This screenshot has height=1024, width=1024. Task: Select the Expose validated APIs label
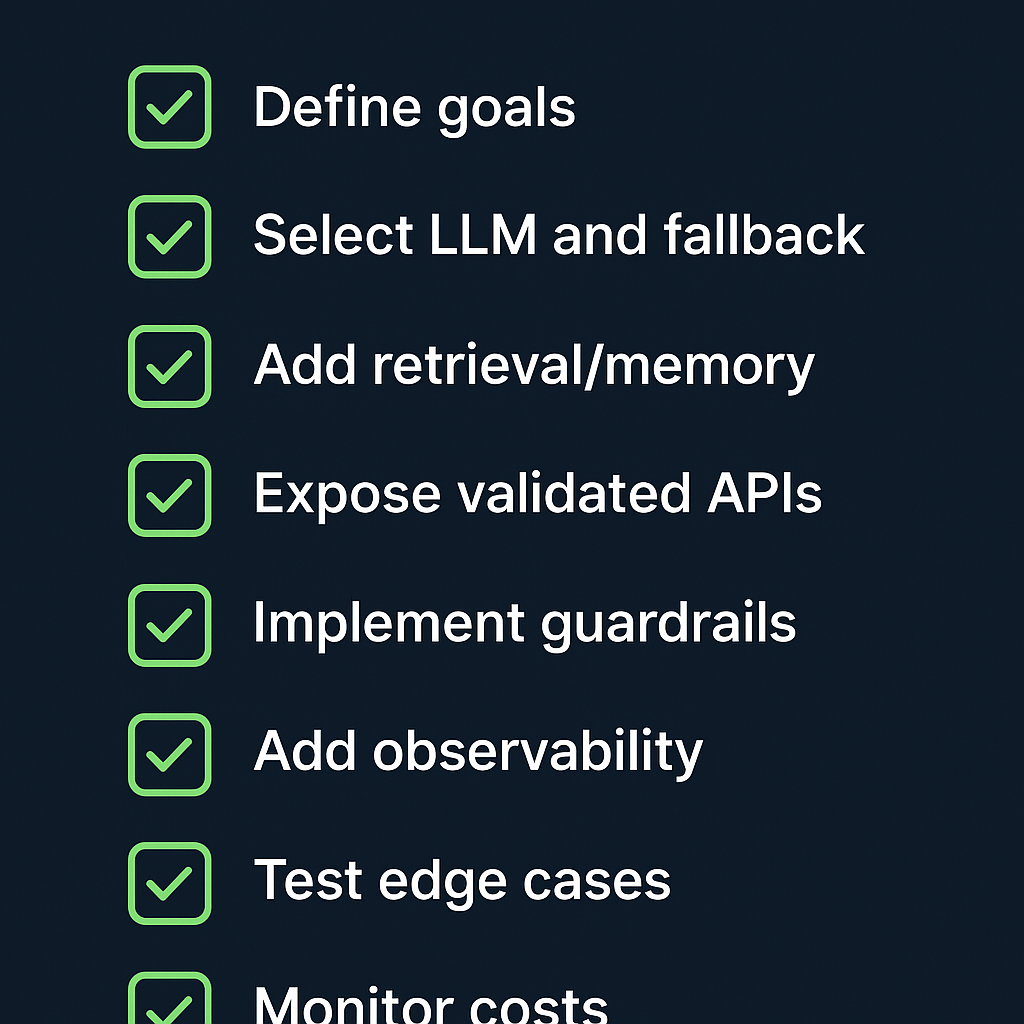537,495
